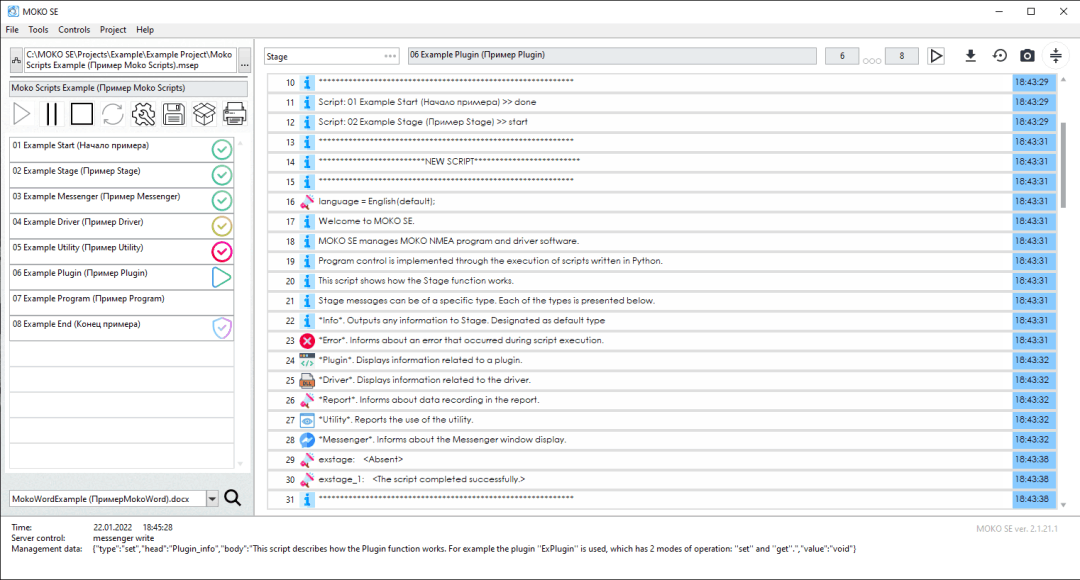Viewport: 1080px width, 580px height.
Task: Click log line 'Welcome to MOKO SE.'
Action: click(x=366, y=221)
